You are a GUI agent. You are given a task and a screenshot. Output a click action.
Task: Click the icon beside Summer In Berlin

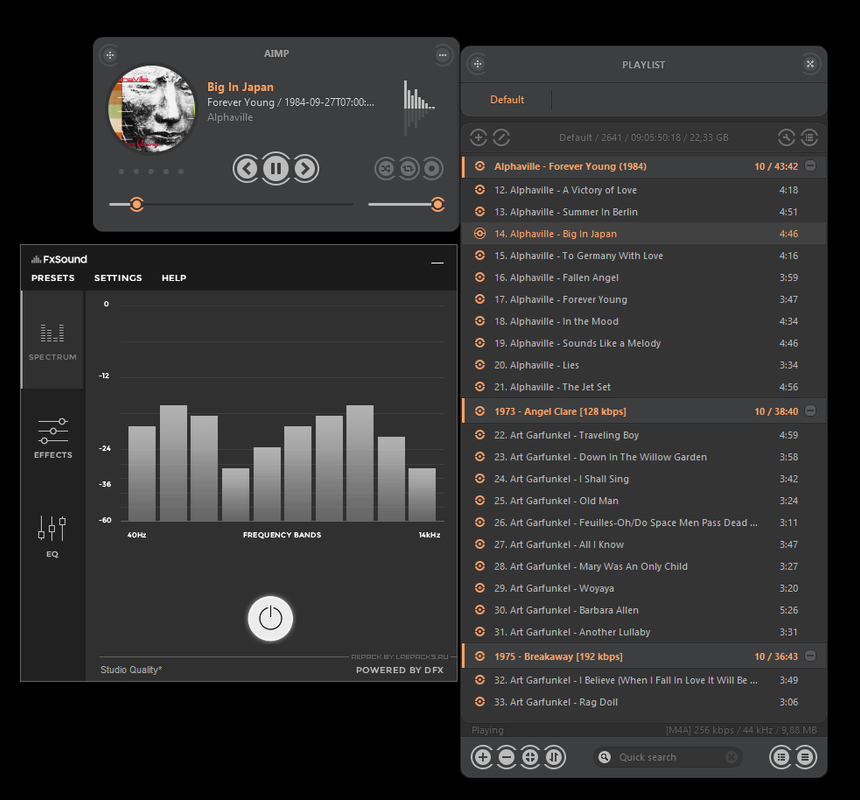(x=480, y=212)
